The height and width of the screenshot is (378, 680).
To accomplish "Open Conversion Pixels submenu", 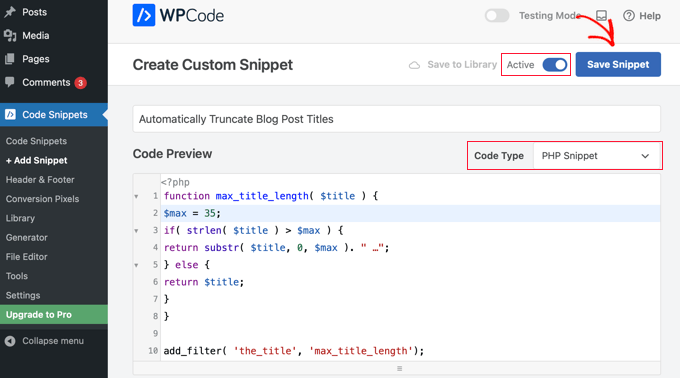I will pyautogui.click(x=42, y=199).
